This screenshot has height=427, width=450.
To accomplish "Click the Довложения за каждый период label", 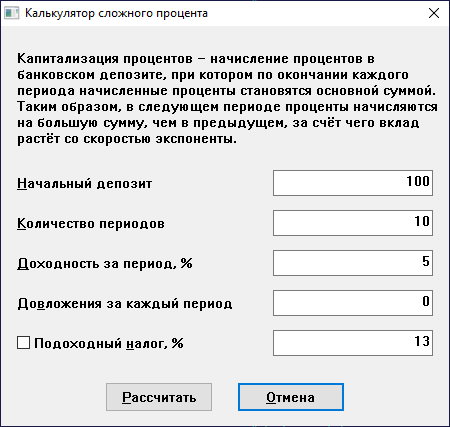I will click(x=125, y=304).
